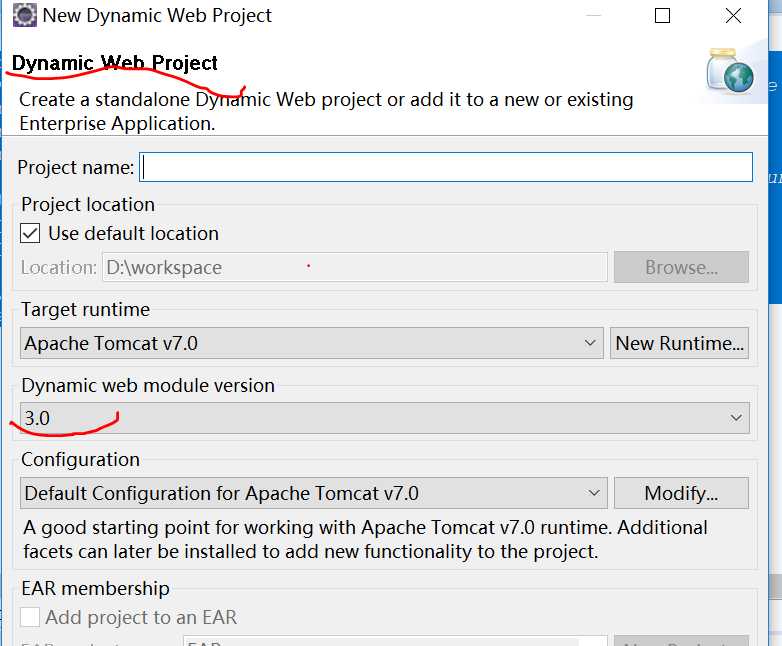Maximize the New Dynamic Web Project dialog
Screen dimensions: 782x646
tap(662, 16)
